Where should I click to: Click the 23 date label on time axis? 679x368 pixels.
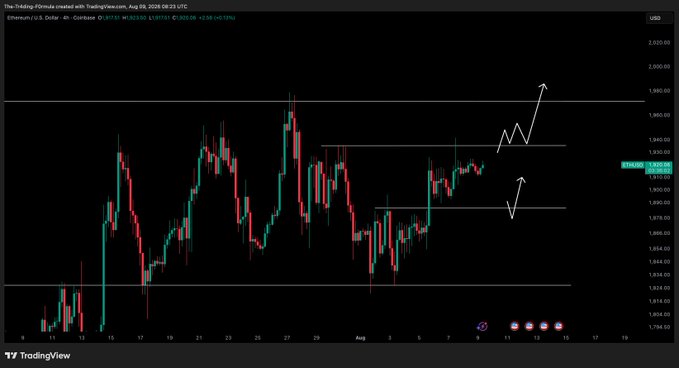[228, 338]
